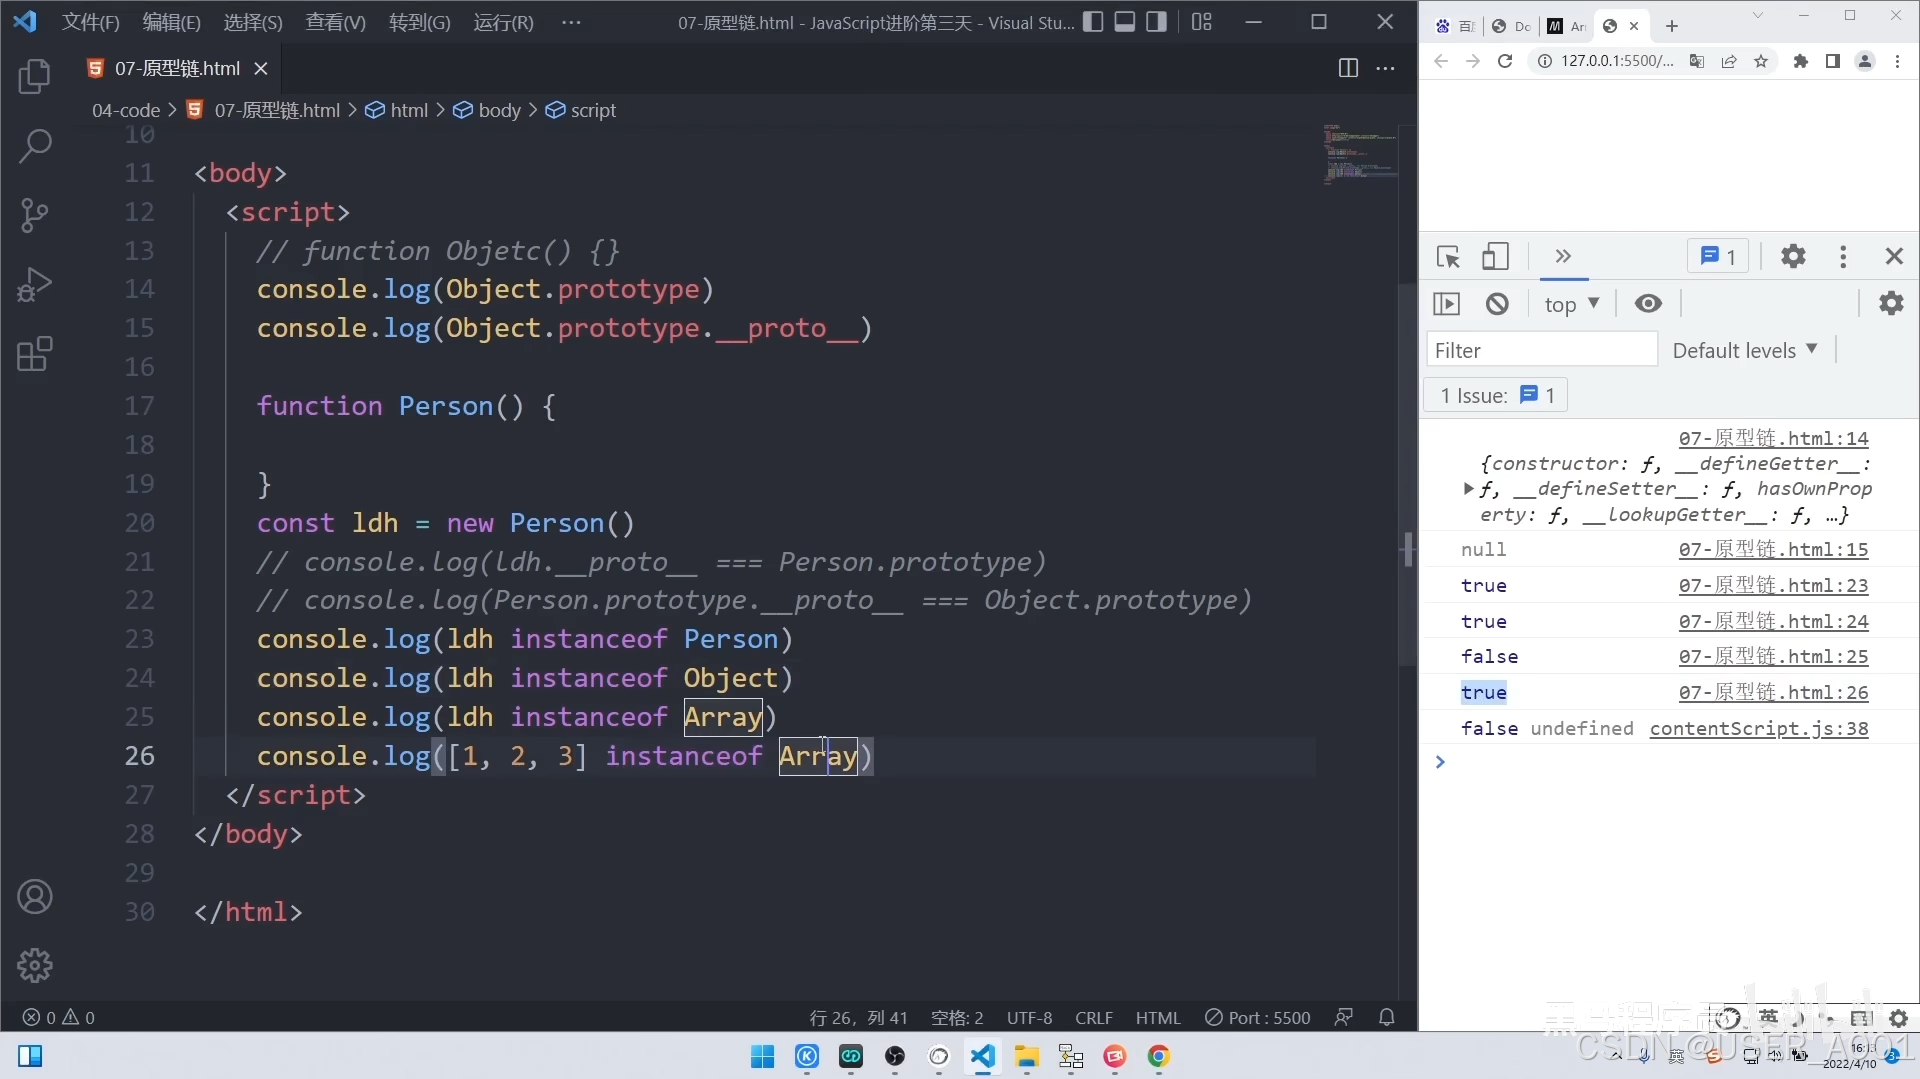Toggle the secondary side bar layout icon

(1157, 22)
